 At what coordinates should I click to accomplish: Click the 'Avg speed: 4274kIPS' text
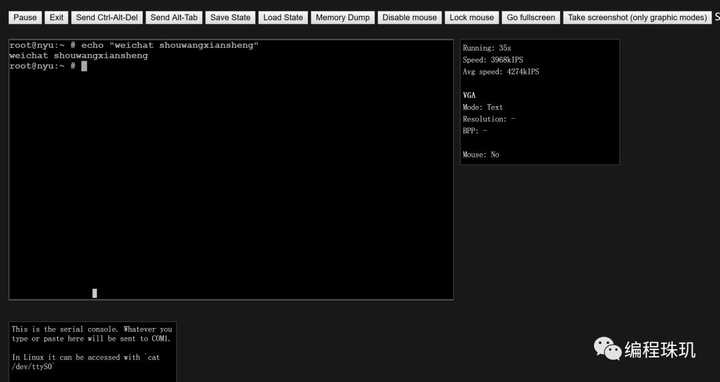[x=501, y=72]
